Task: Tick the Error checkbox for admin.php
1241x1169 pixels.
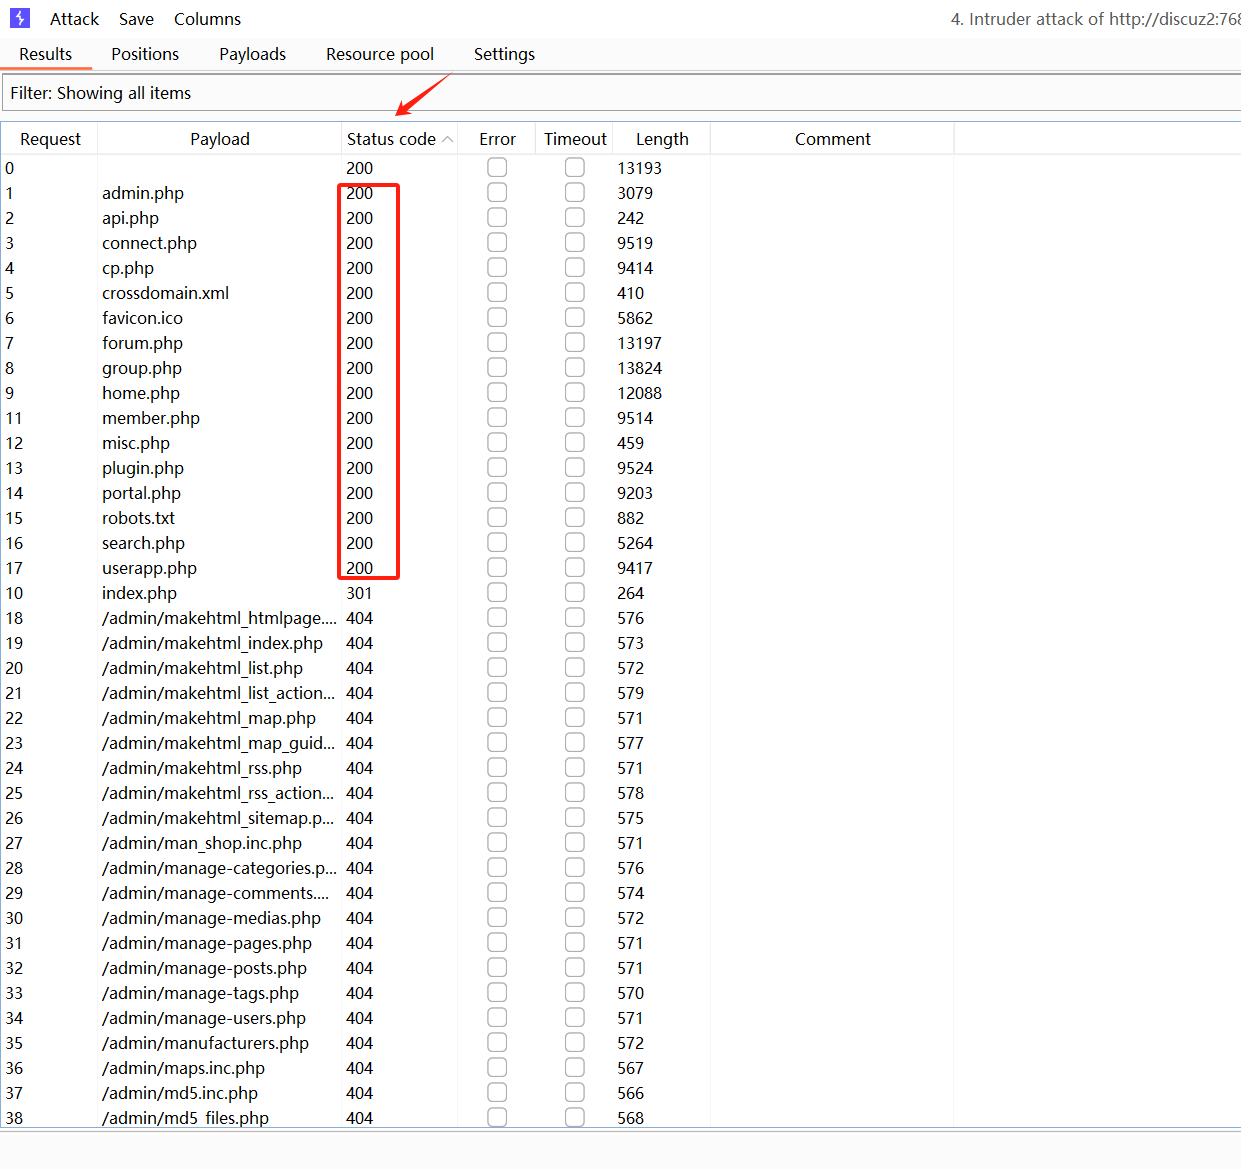Action: (497, 192)
